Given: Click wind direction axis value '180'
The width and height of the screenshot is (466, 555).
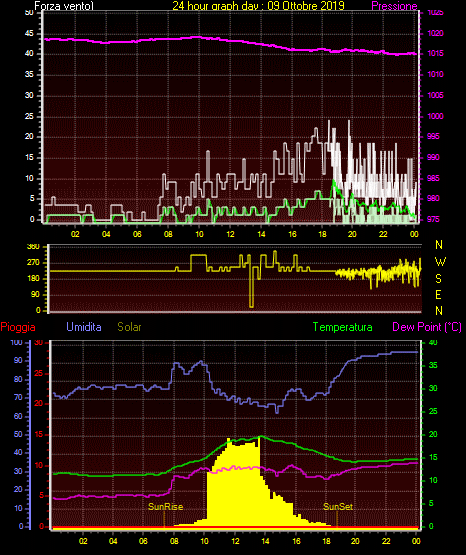Looking at the screenshot, I should 34,279.
